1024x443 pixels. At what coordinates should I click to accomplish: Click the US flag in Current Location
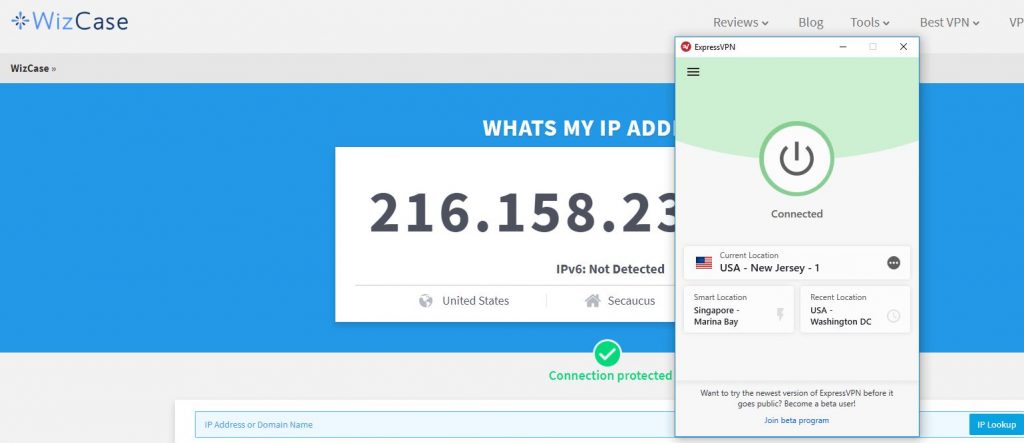point(703,263)
